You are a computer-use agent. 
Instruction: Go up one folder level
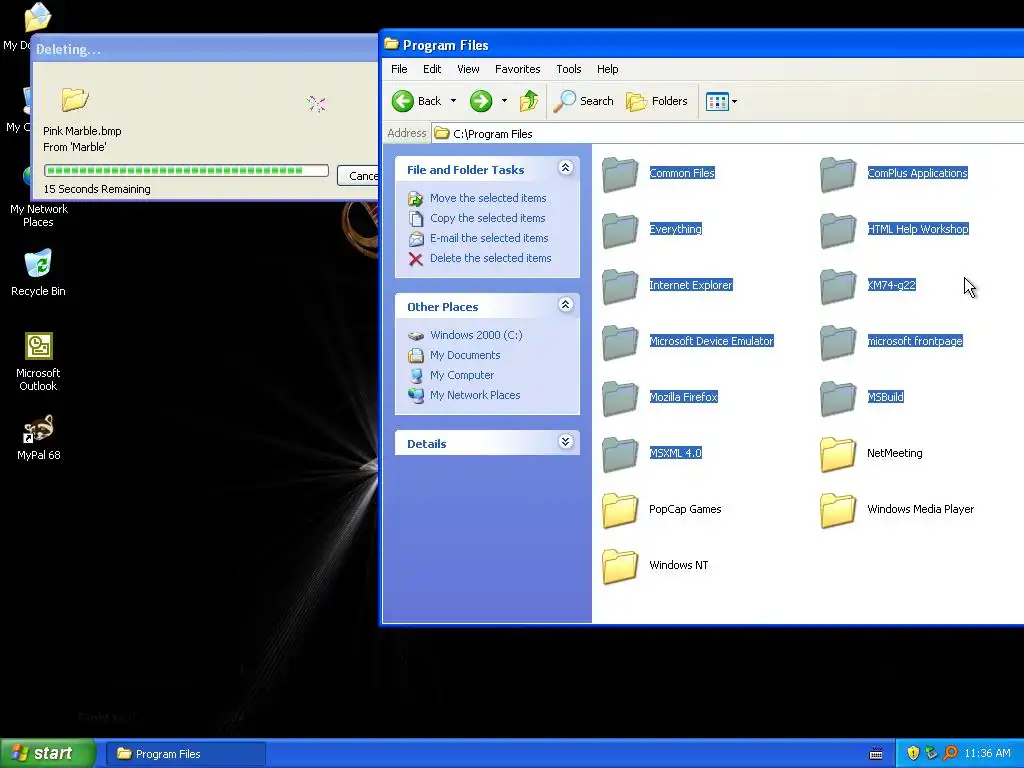pyautogui.click(x=529, y=101)
